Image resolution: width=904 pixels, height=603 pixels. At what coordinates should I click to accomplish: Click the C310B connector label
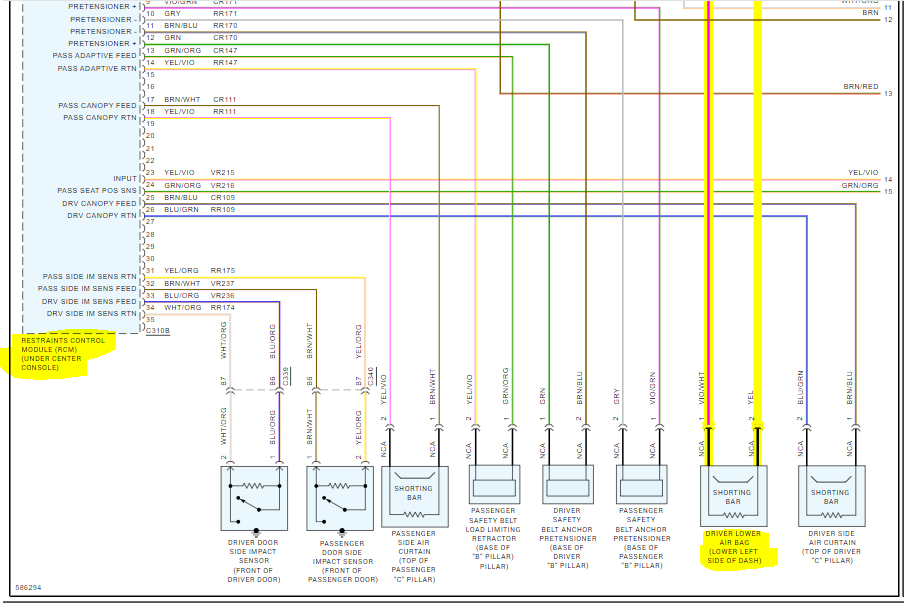tap(158, 331)
